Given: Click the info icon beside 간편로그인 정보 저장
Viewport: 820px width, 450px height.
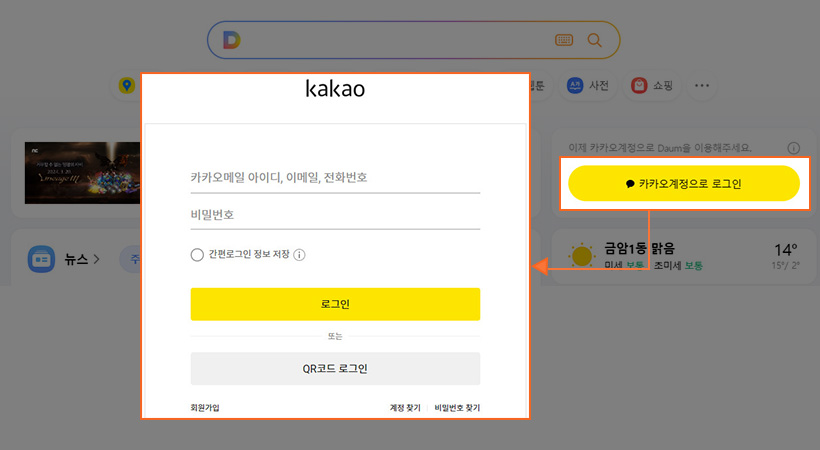Looking at the screenshot, I should 299,255.
